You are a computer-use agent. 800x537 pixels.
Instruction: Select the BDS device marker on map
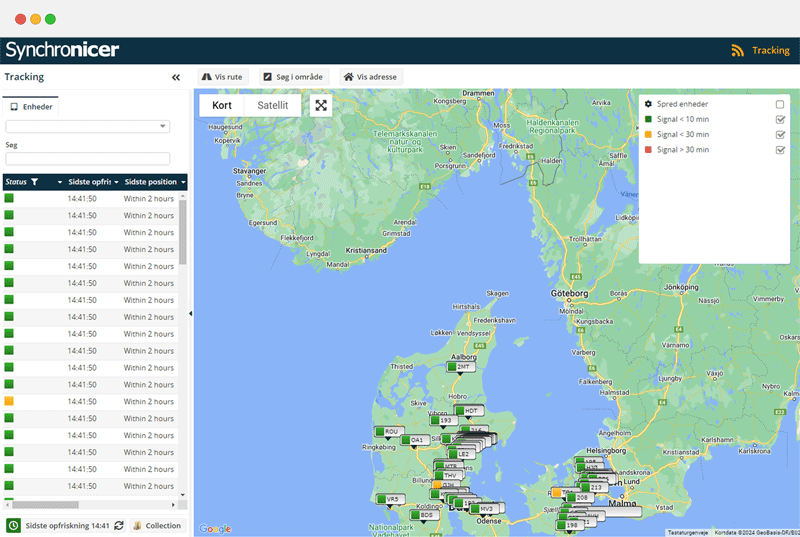424,515
